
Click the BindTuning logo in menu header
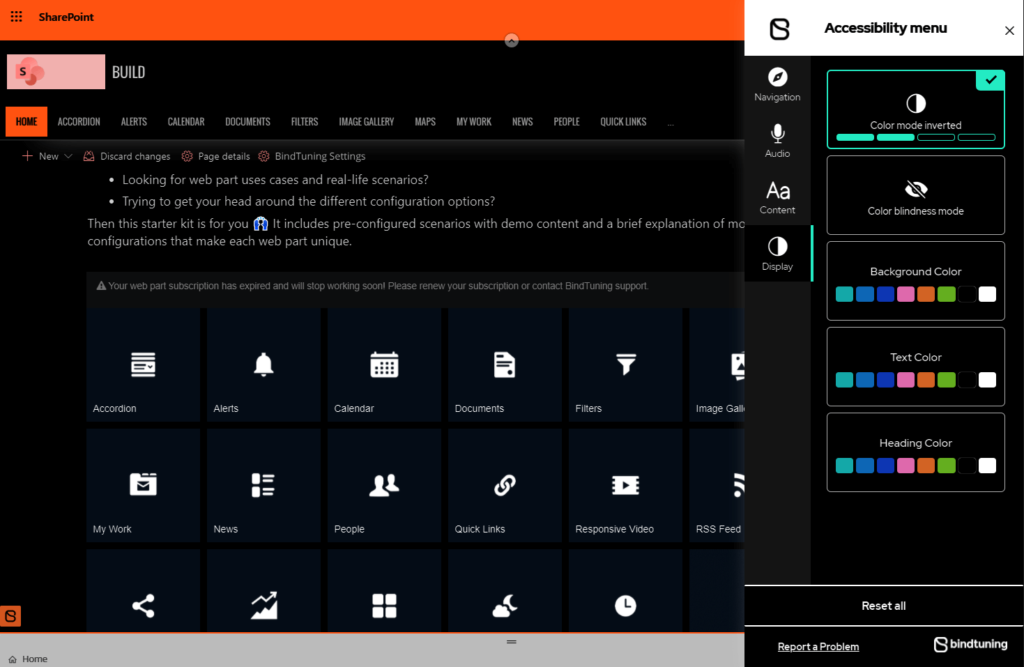[780, 29]
